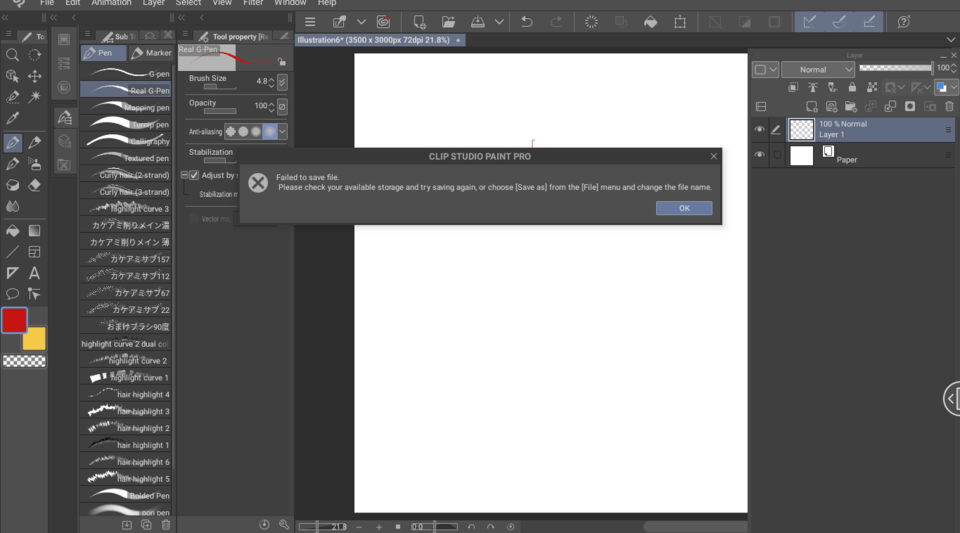Click the Clear (sparkle) icon in command bar
The width and height of the screenshot is (960, 533).
tap(591, 22)
